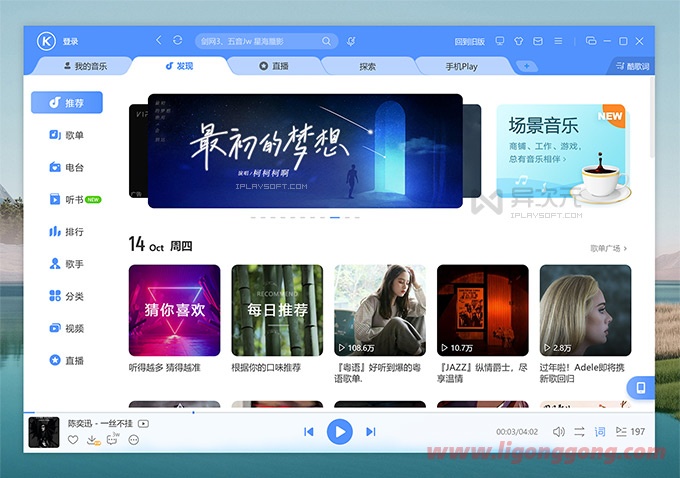Download the current song
This screenshot has width=680, height=478.
pos(92,440)
